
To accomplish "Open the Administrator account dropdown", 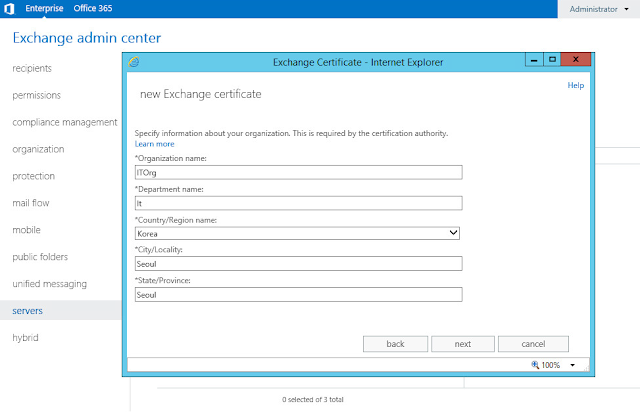I will click(x=598, y=9).
